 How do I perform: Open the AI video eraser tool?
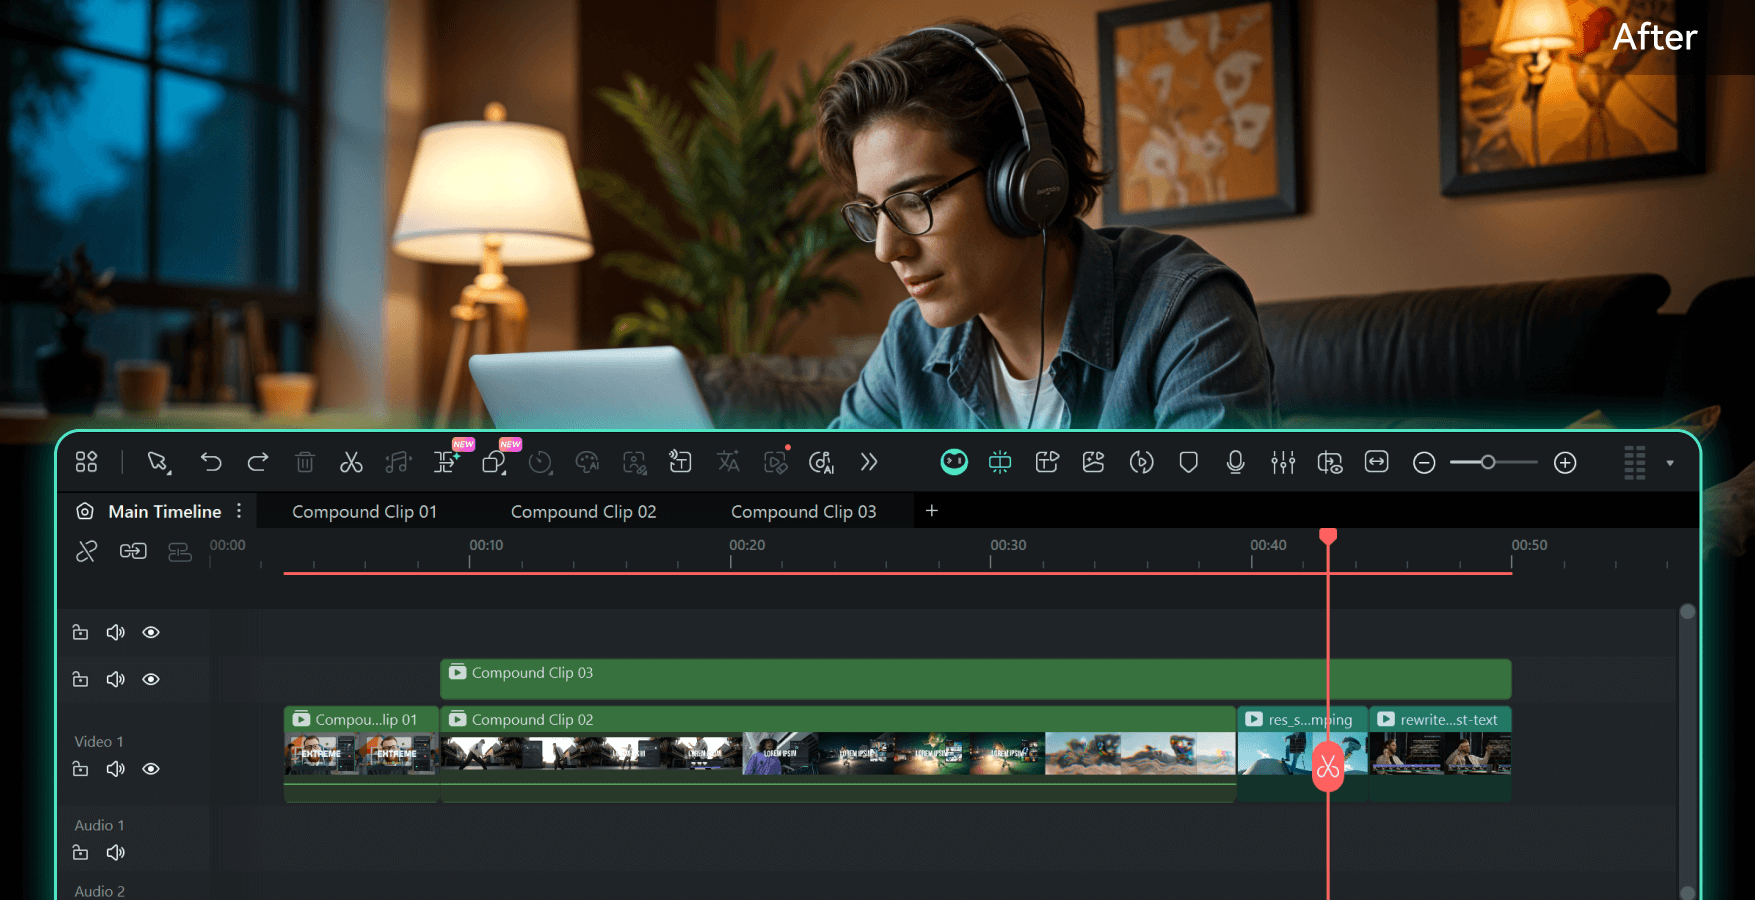(x=776, y=461)
